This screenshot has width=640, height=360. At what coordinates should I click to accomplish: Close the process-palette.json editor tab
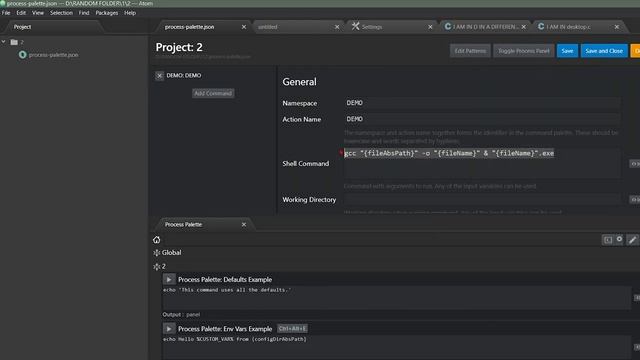(244, 27)
